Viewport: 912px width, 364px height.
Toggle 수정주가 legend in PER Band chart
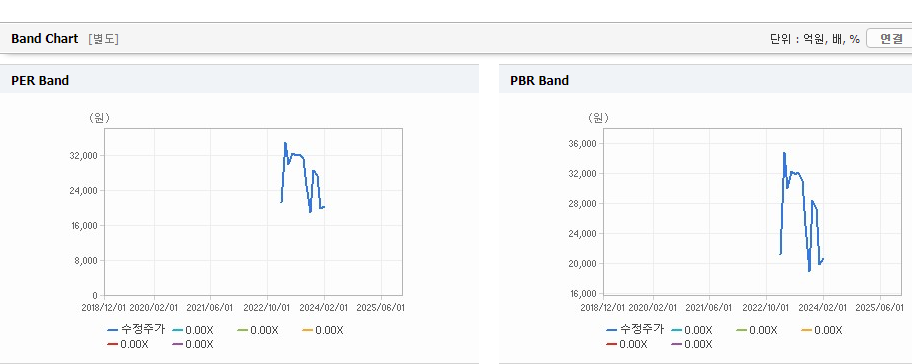pyautogui.click(x=136, y=330)
